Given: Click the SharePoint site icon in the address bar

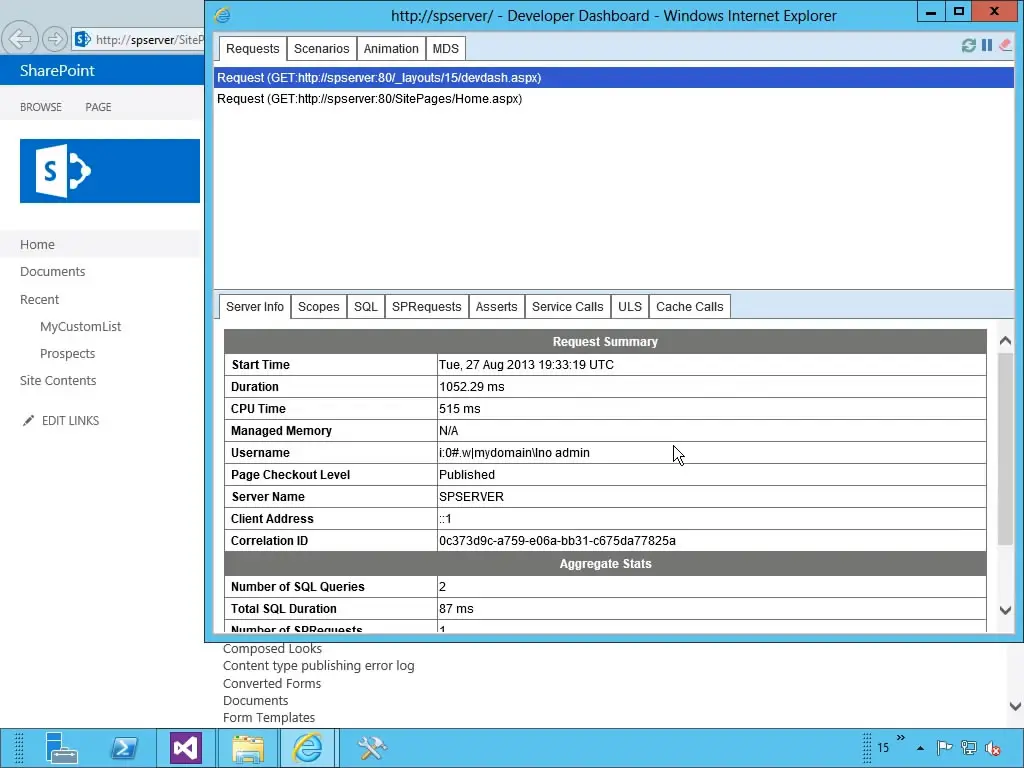Looking at the screenshot, I should 82,39.
